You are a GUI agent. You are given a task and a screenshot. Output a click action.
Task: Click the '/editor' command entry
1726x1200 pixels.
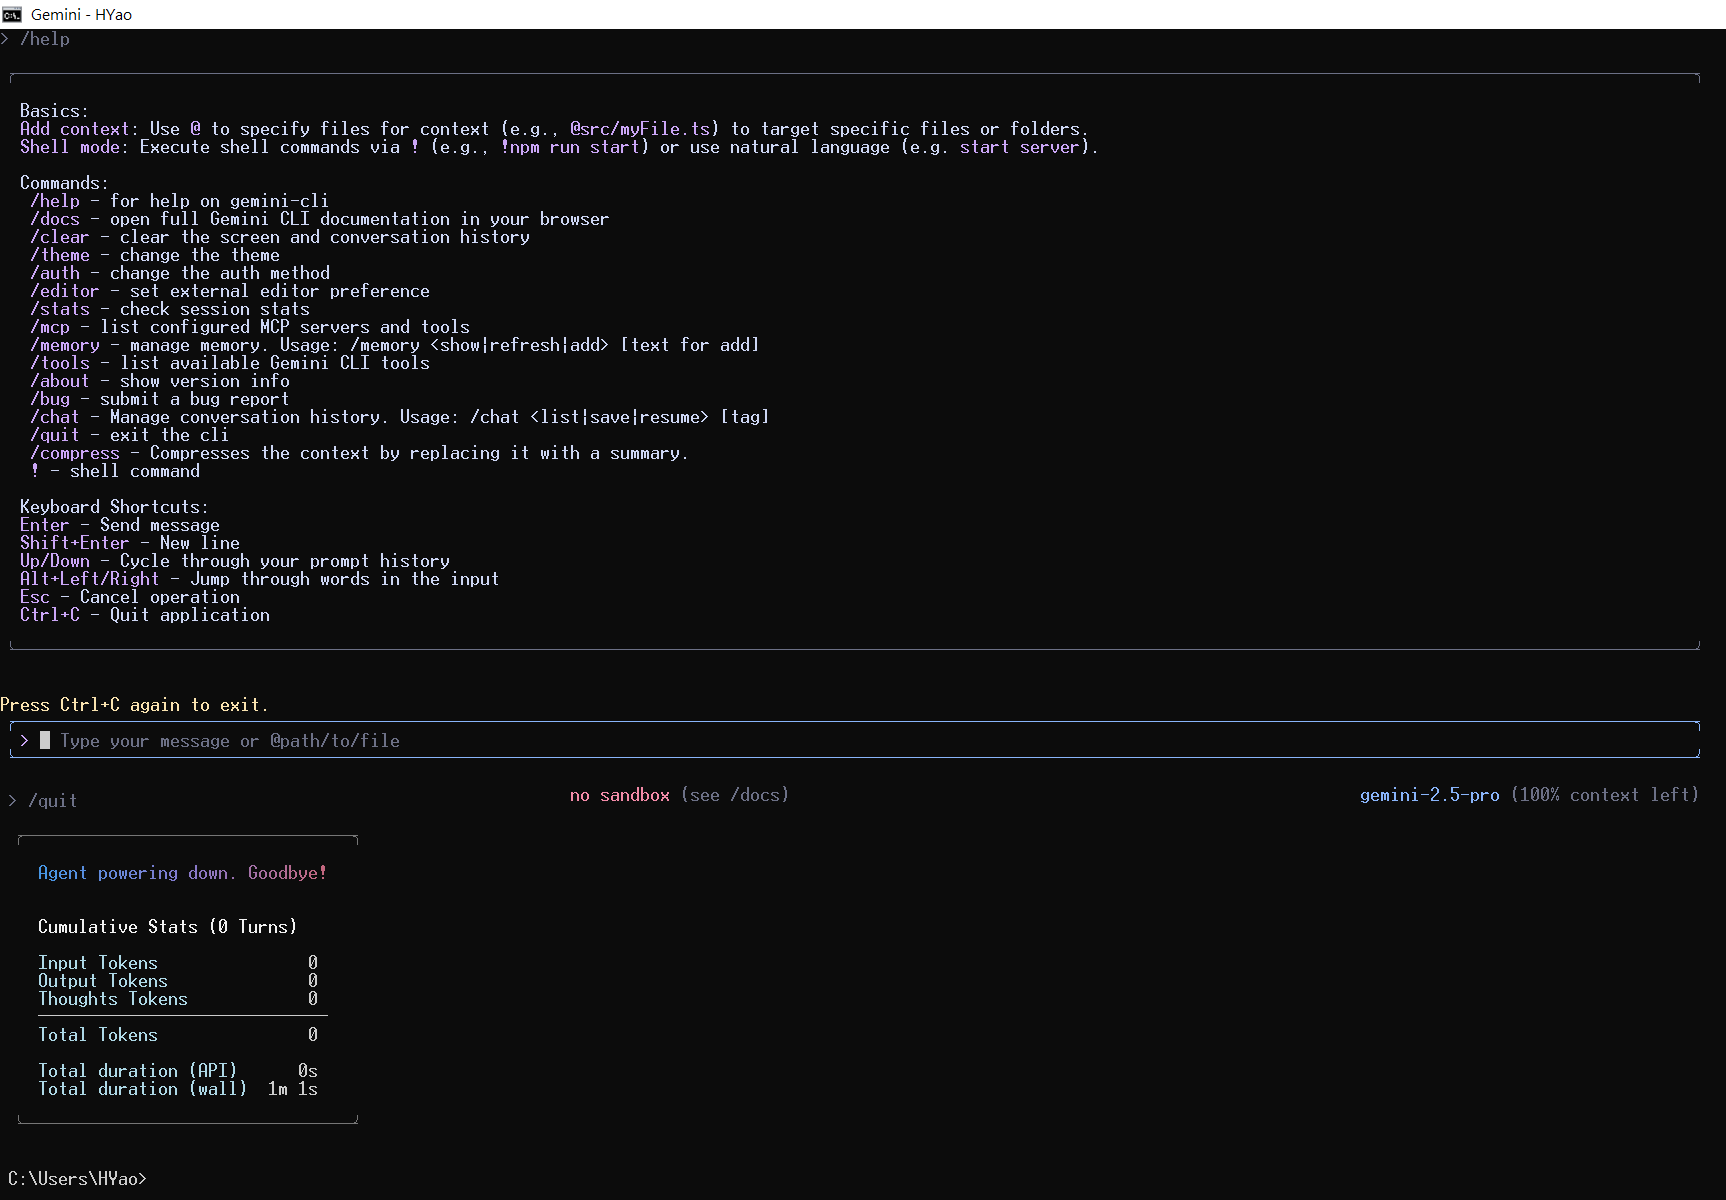click(x=230, y=291)
